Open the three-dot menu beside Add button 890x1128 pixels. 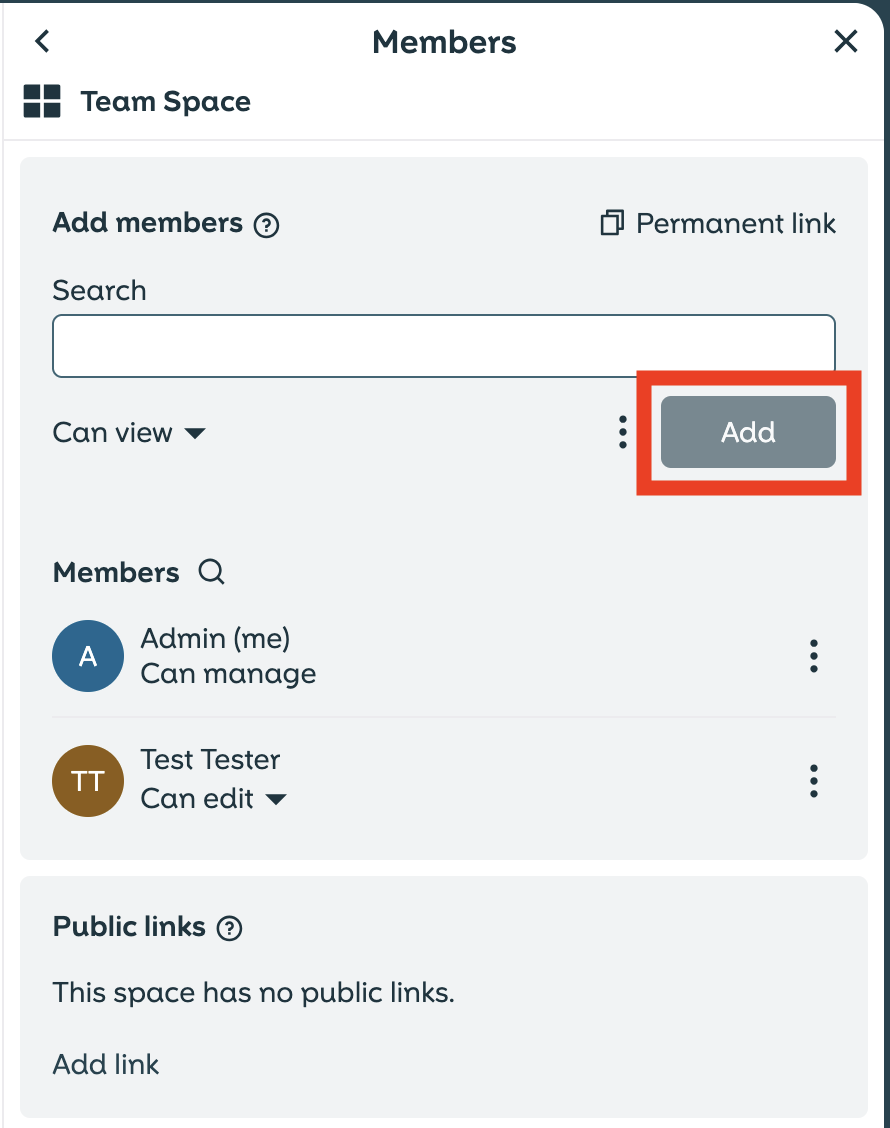pyautogui.click(x=622, y=432)
